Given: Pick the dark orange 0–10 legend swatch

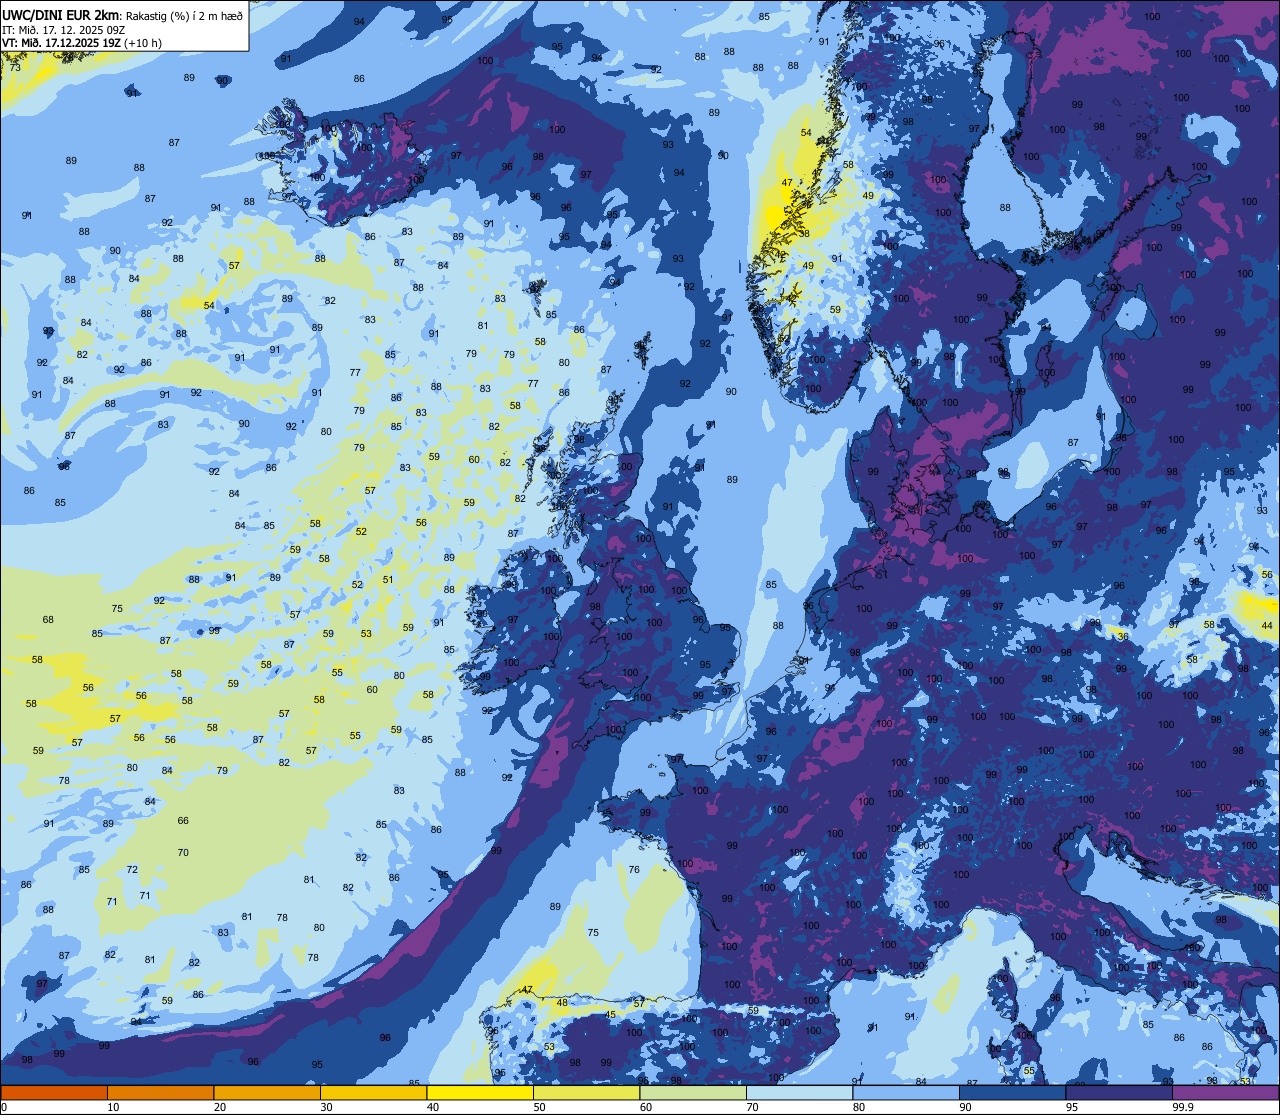Looking at the screenshot, I should [x=54, y=1092].
